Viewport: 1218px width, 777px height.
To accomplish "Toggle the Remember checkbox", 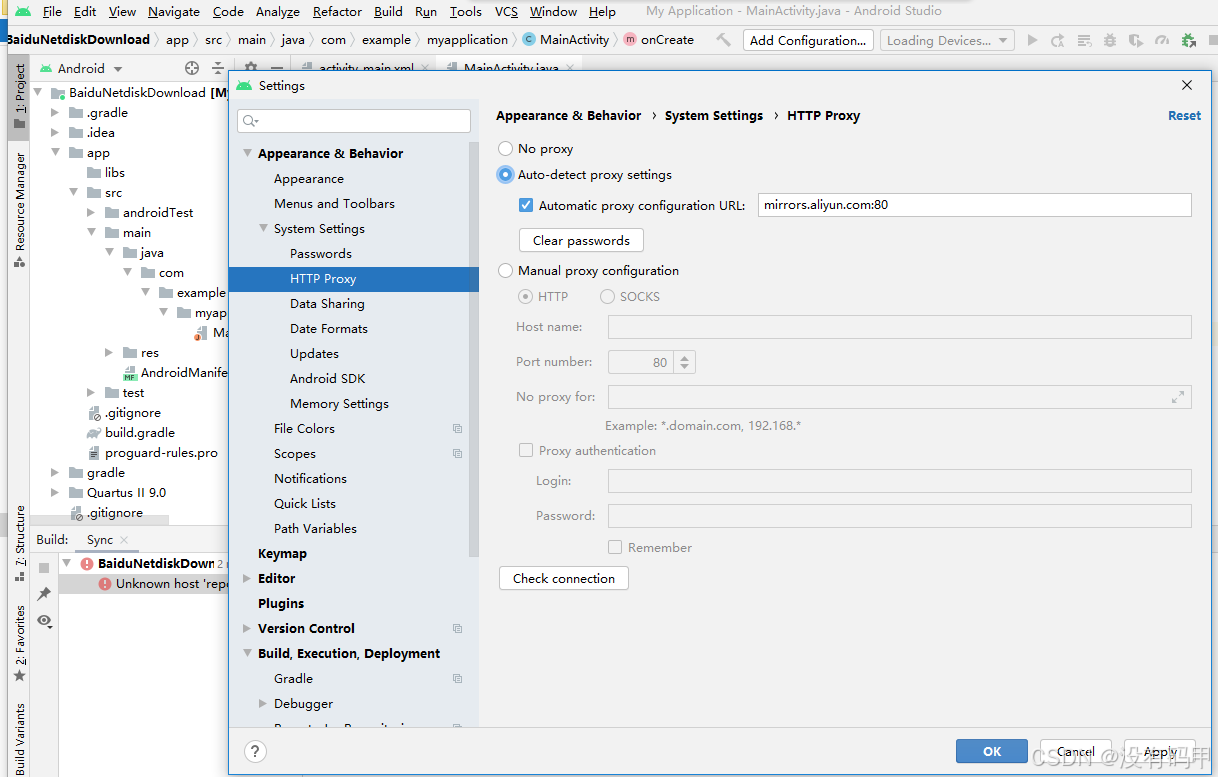I will [615, 547].
